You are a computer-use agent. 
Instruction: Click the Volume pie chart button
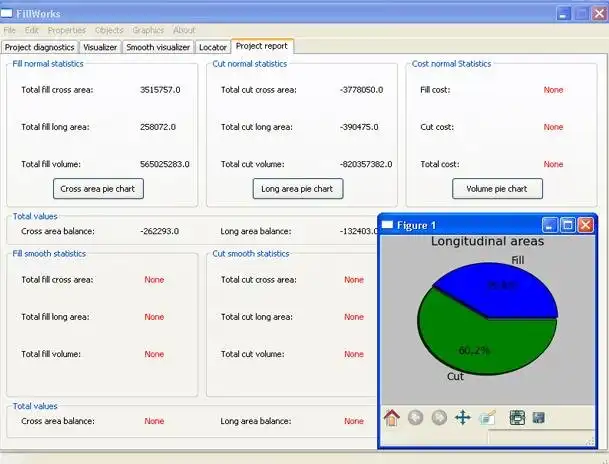[x=497, y=189]
